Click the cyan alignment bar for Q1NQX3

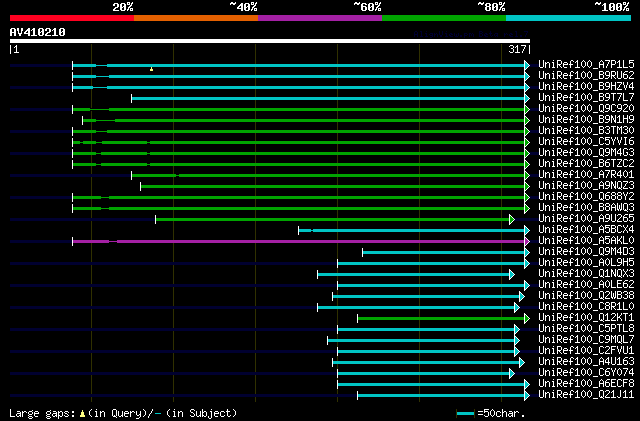tap(416, 274)
